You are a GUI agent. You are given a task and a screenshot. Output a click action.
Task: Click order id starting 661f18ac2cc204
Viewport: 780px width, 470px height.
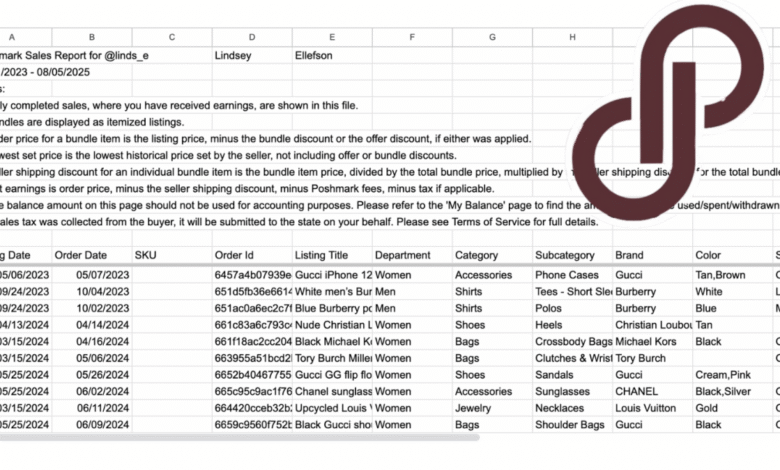click(252, 342)
